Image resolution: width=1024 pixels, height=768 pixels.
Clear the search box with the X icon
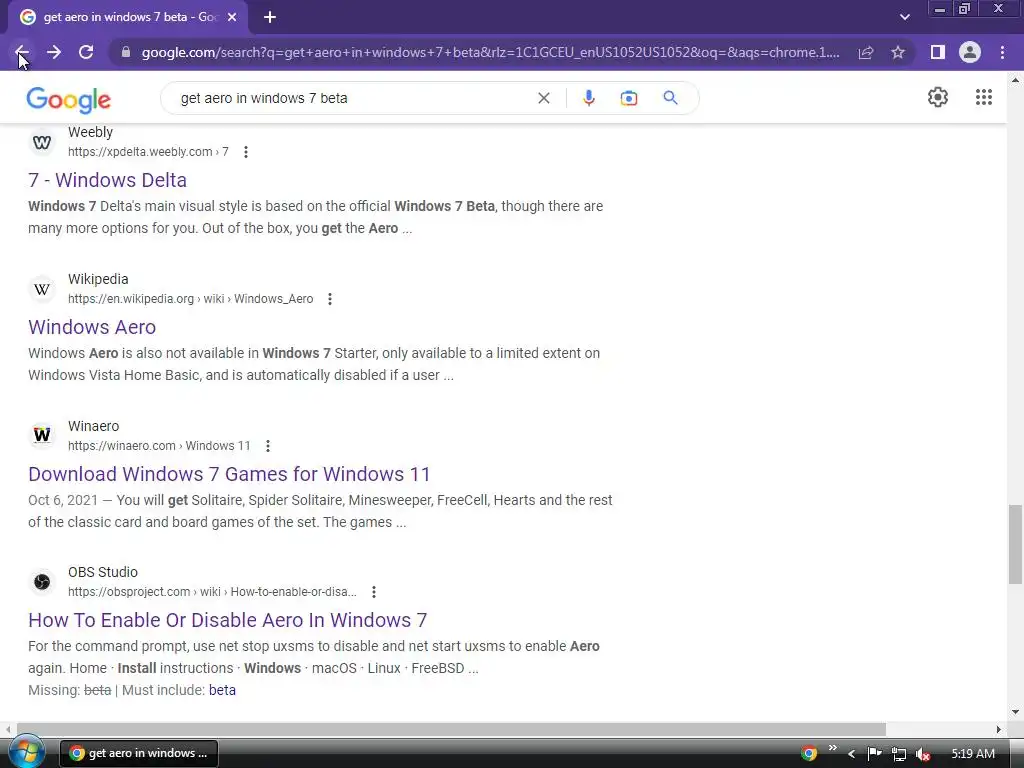click(x=543, y=98)
